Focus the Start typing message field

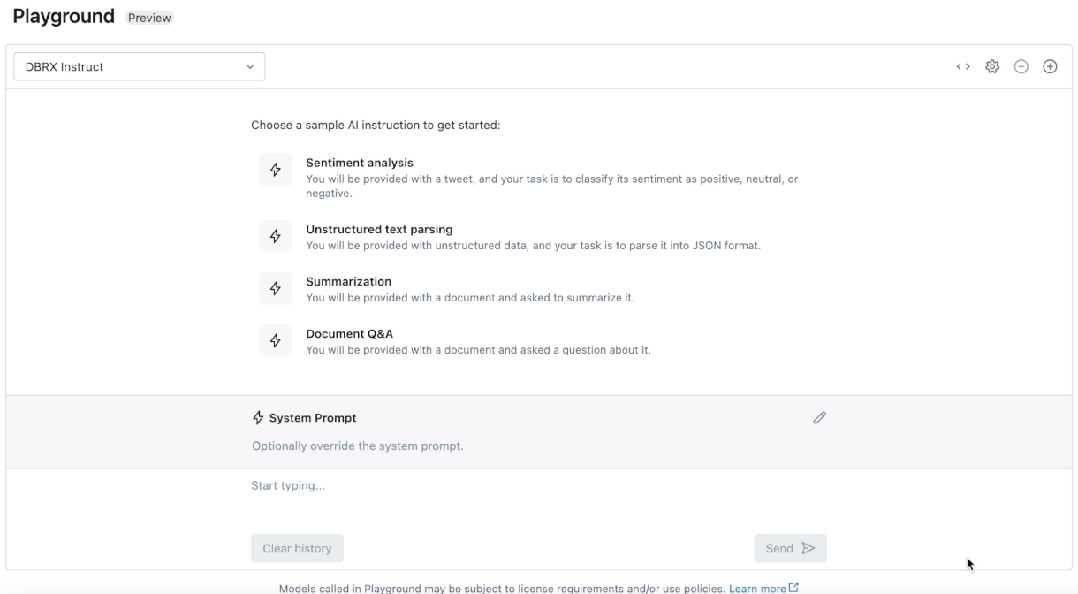tap(538, 487)
